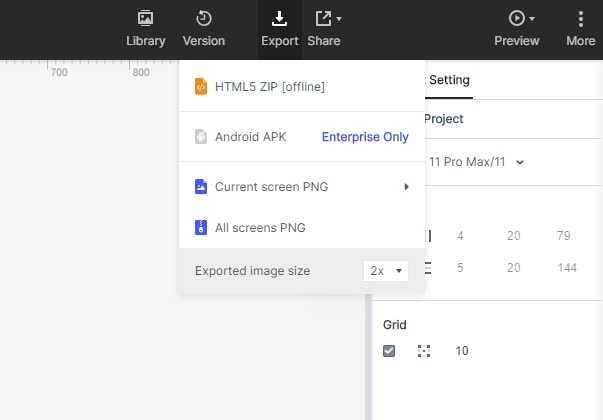The height and width of the screenshot is (420, 603).
Task: Expand Current screen PNG submenu arrow
Action: (x=407, y=187)
